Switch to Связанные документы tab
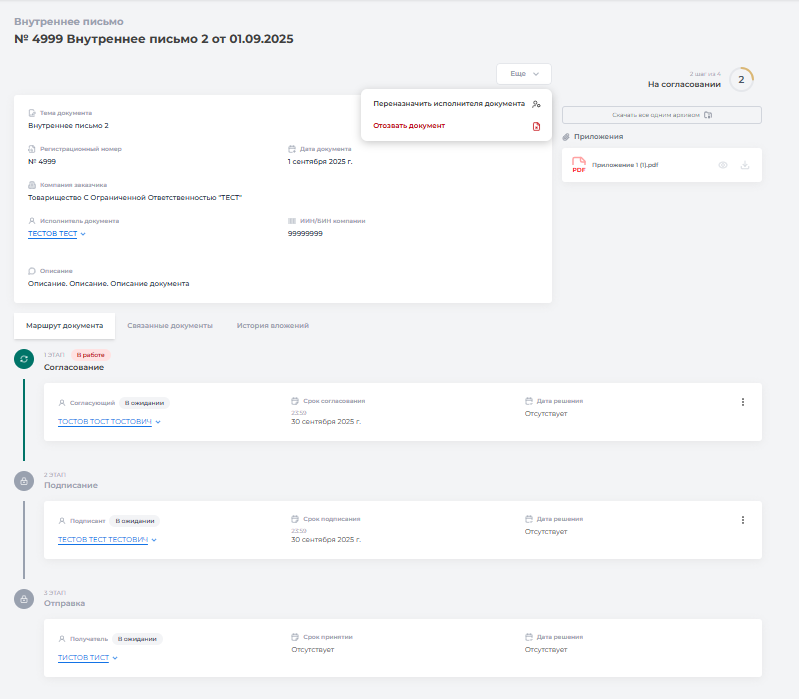 tap(170, 326)
